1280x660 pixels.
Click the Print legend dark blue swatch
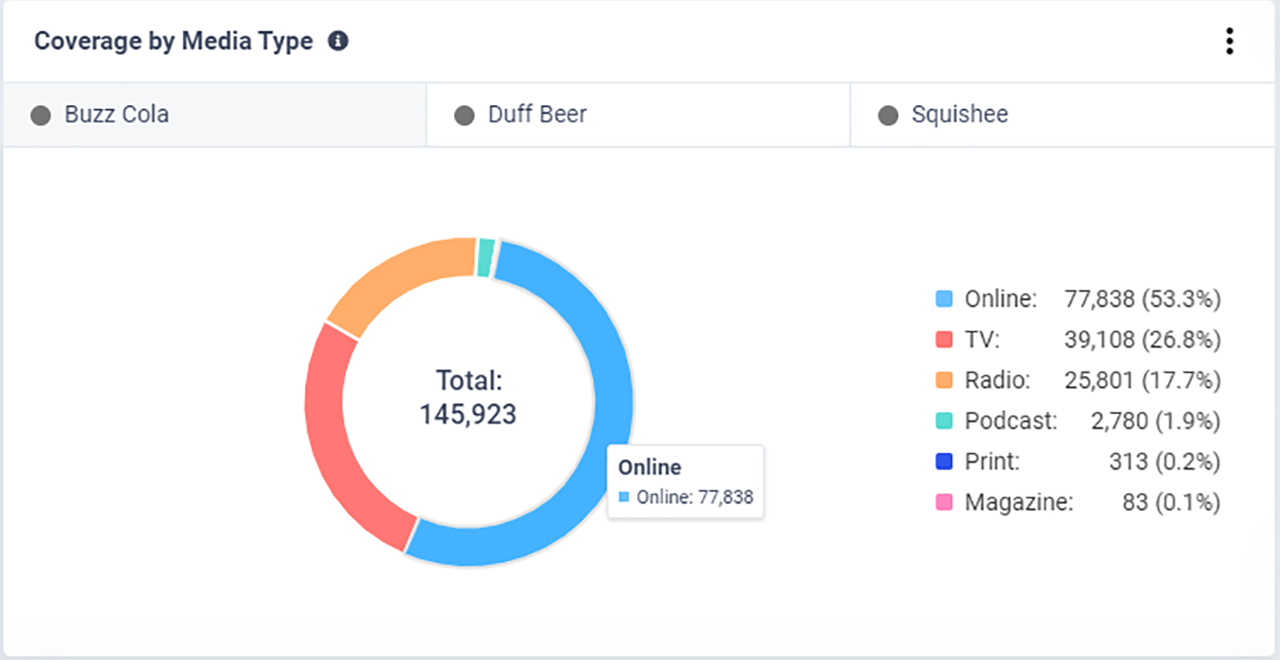click(944, 462)
